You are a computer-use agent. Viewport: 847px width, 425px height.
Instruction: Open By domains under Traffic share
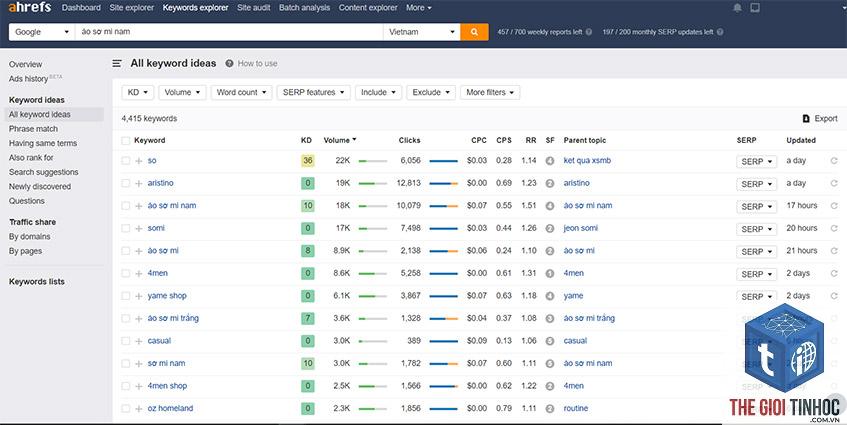[x=29, y=237]
